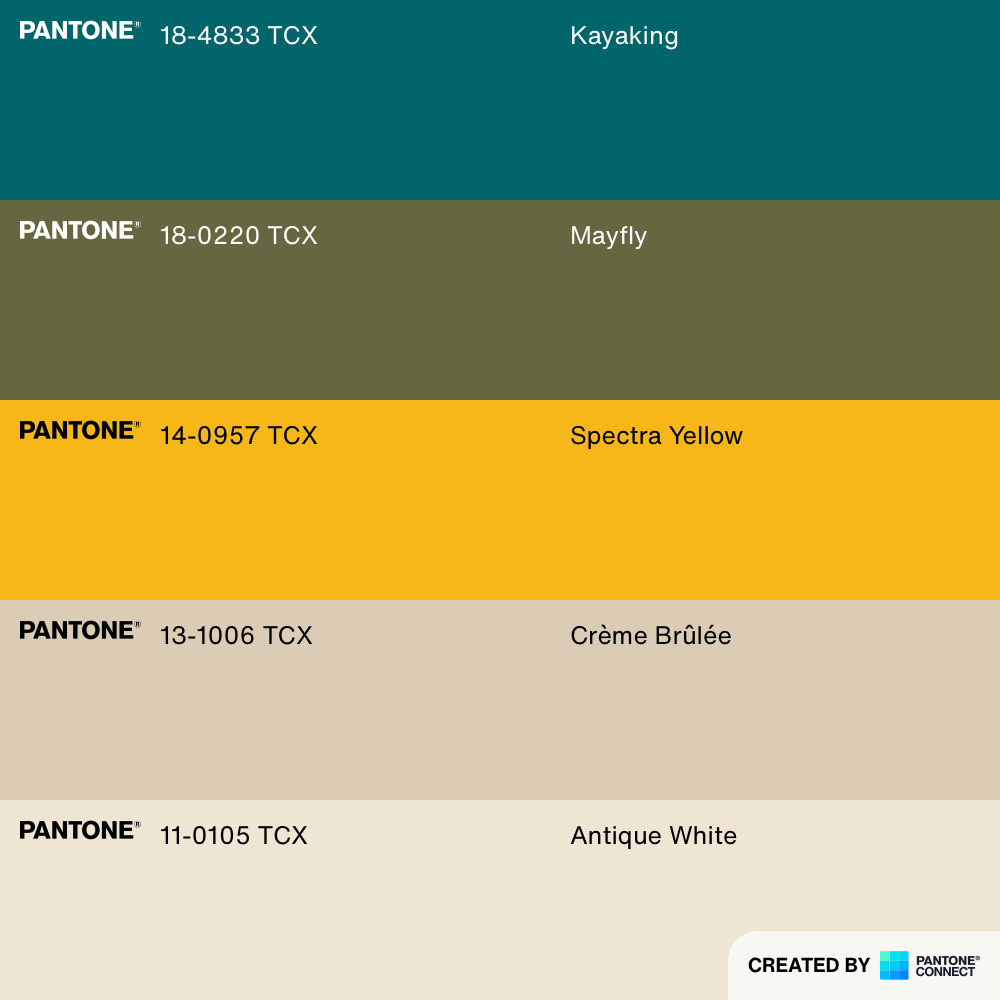1000x1000 pixels.
Task: Click the PANTONE logo in the Antique White row
Action: point(80,830)
